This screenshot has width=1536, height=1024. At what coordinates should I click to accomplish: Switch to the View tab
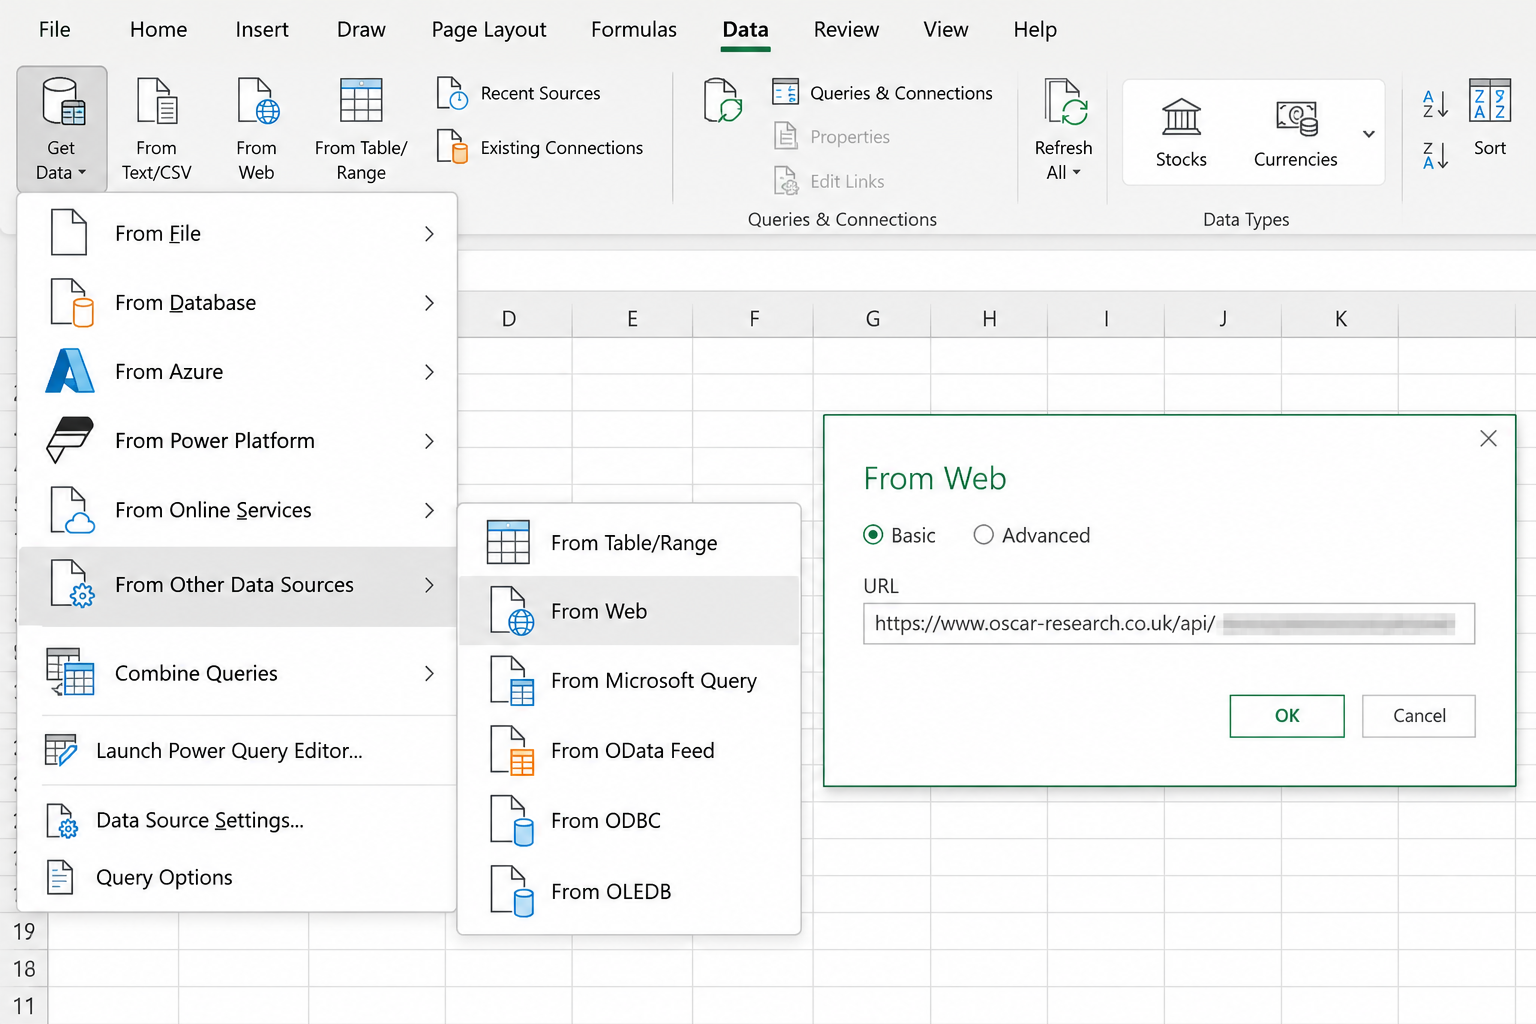click(946, 29)
